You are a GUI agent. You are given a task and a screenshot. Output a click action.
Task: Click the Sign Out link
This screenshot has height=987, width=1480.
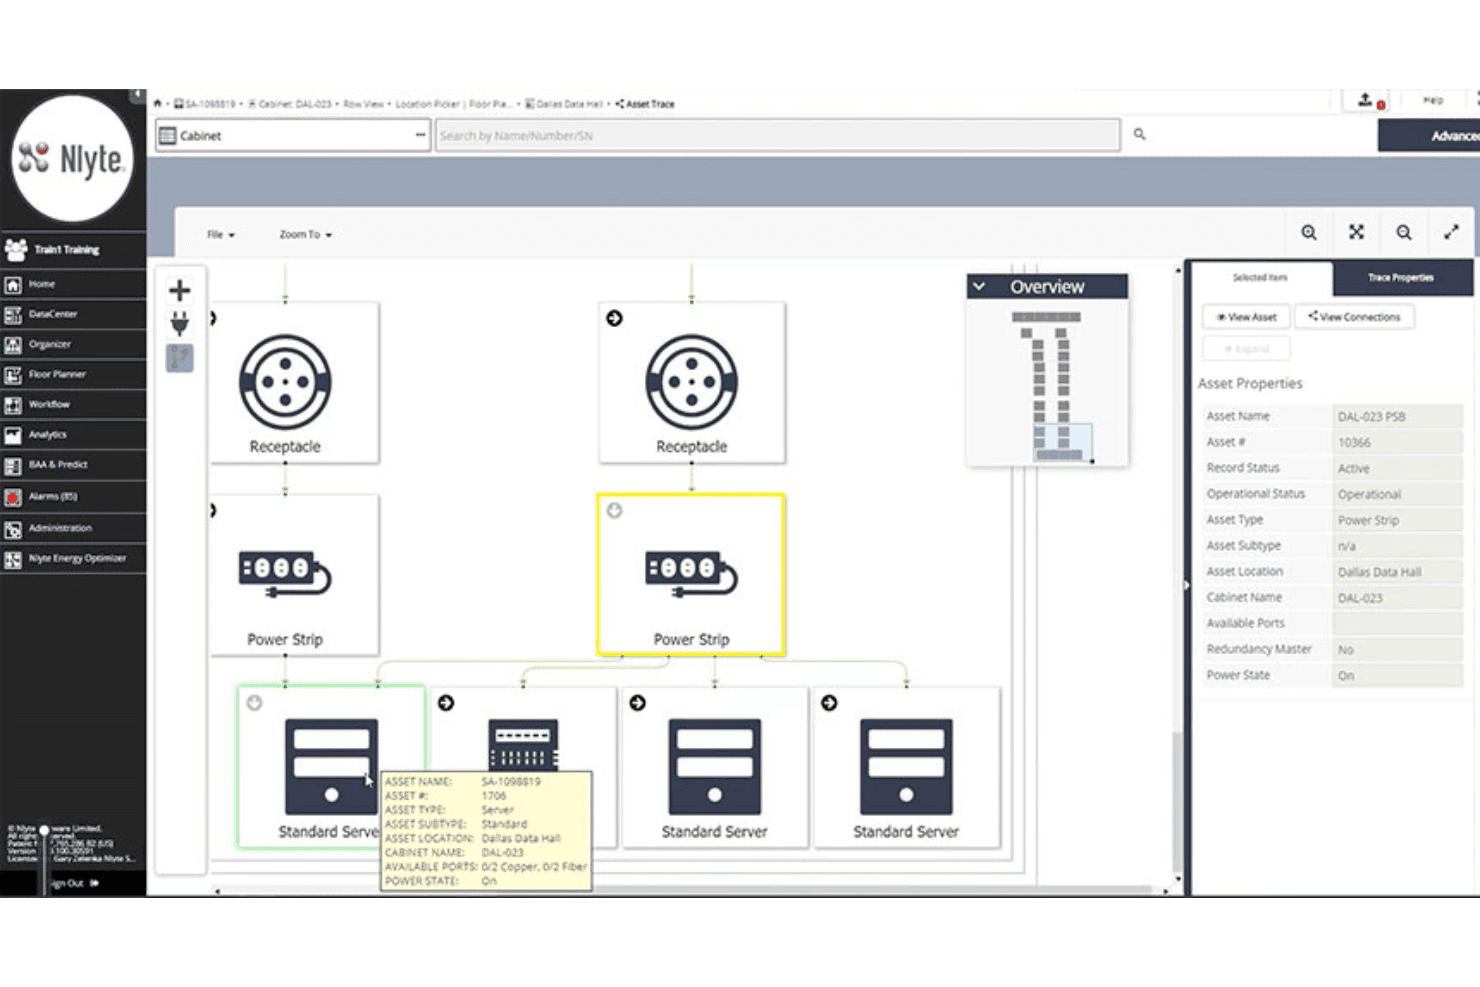(x=73, y=883)
